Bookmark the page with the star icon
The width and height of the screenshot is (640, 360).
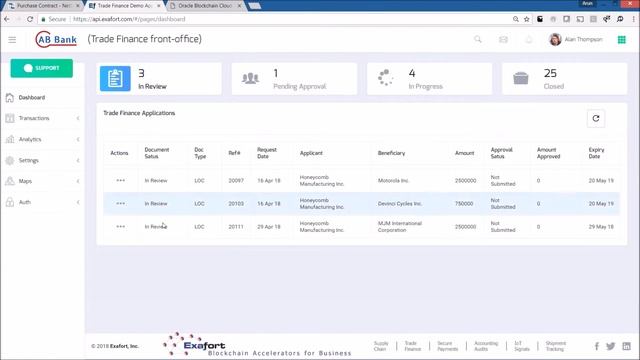tap(527, 19)
